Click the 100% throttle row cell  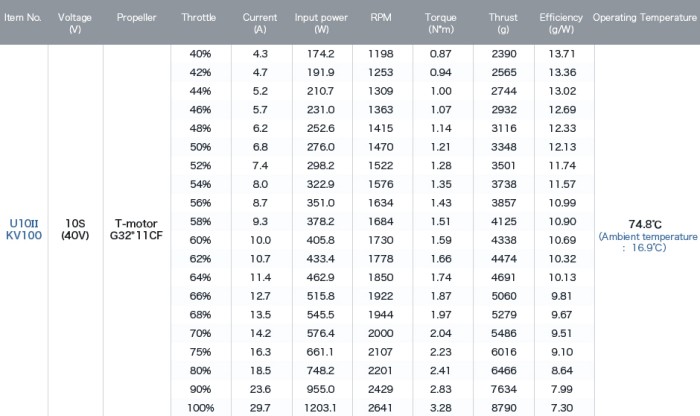(201, 408)
